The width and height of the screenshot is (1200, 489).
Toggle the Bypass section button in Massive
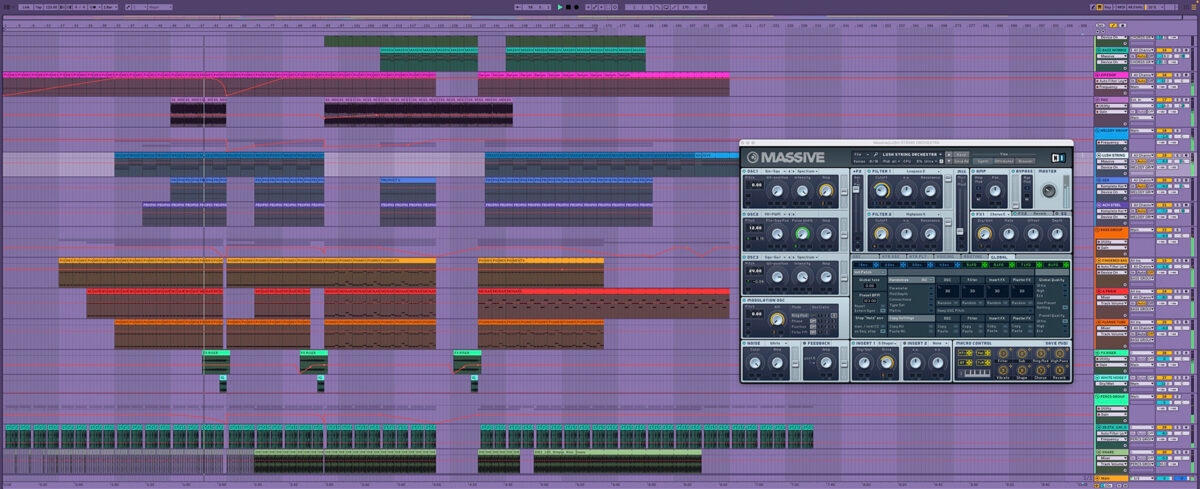click(x=1013, y=171)
